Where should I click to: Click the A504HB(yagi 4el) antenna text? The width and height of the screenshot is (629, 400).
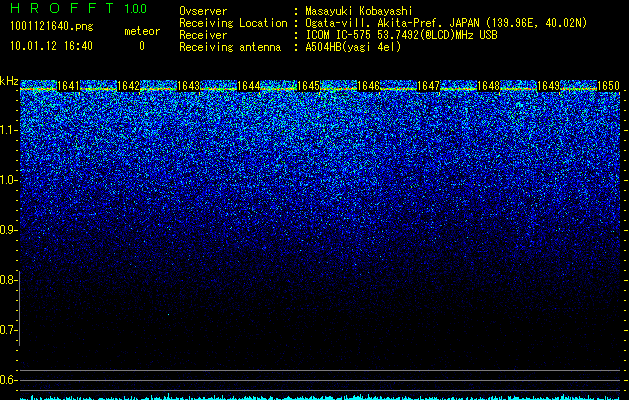[x=353, y=47]
